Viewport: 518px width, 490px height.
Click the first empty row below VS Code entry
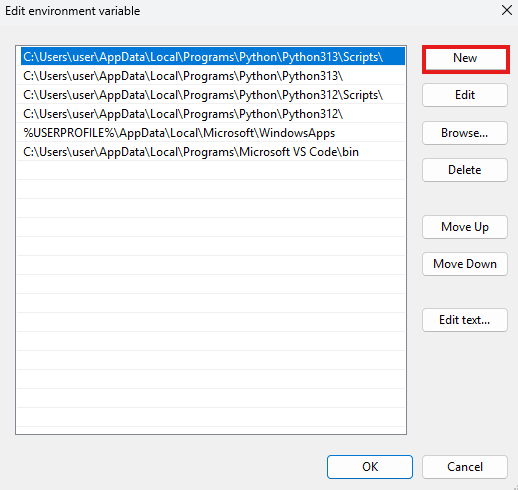(x=211, y=171)
